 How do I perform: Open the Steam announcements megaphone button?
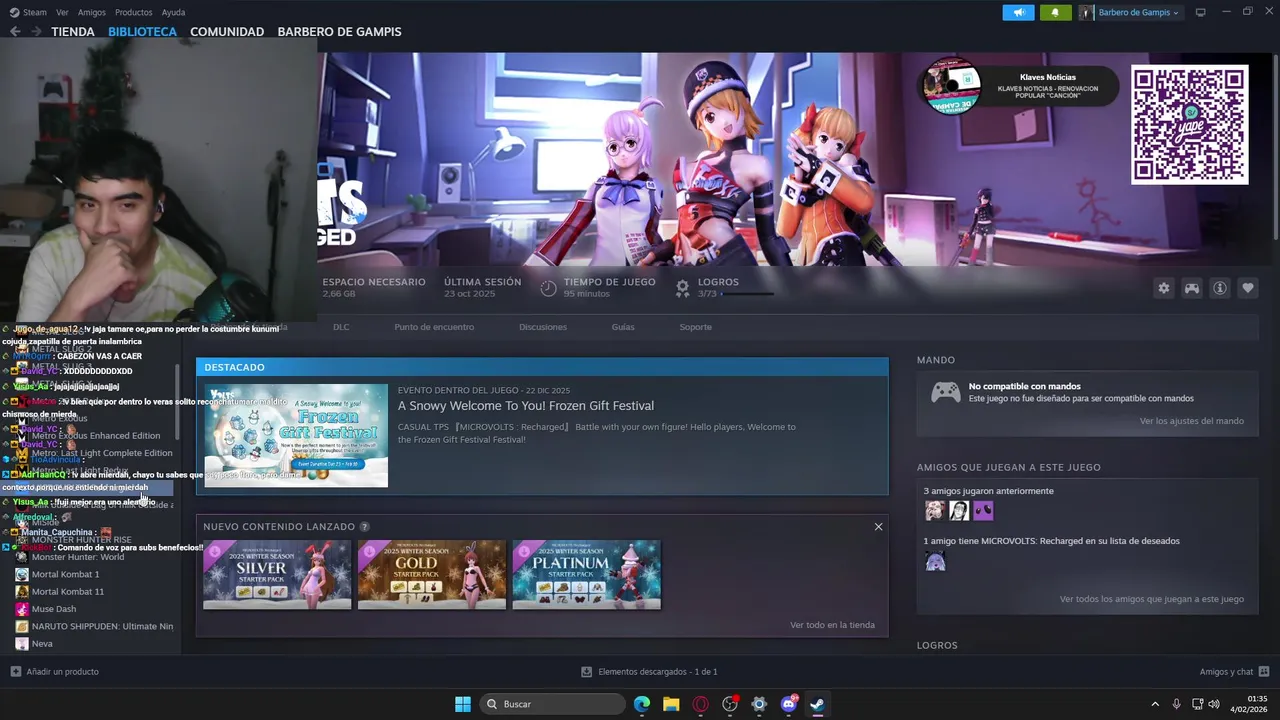tap(1018, 12)
